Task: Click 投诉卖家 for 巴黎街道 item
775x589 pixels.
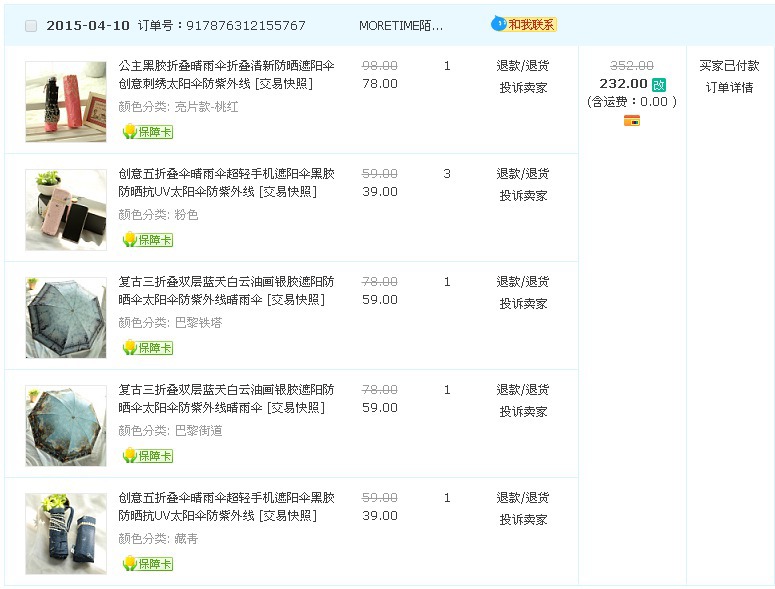Action: (x=523, y=412)
